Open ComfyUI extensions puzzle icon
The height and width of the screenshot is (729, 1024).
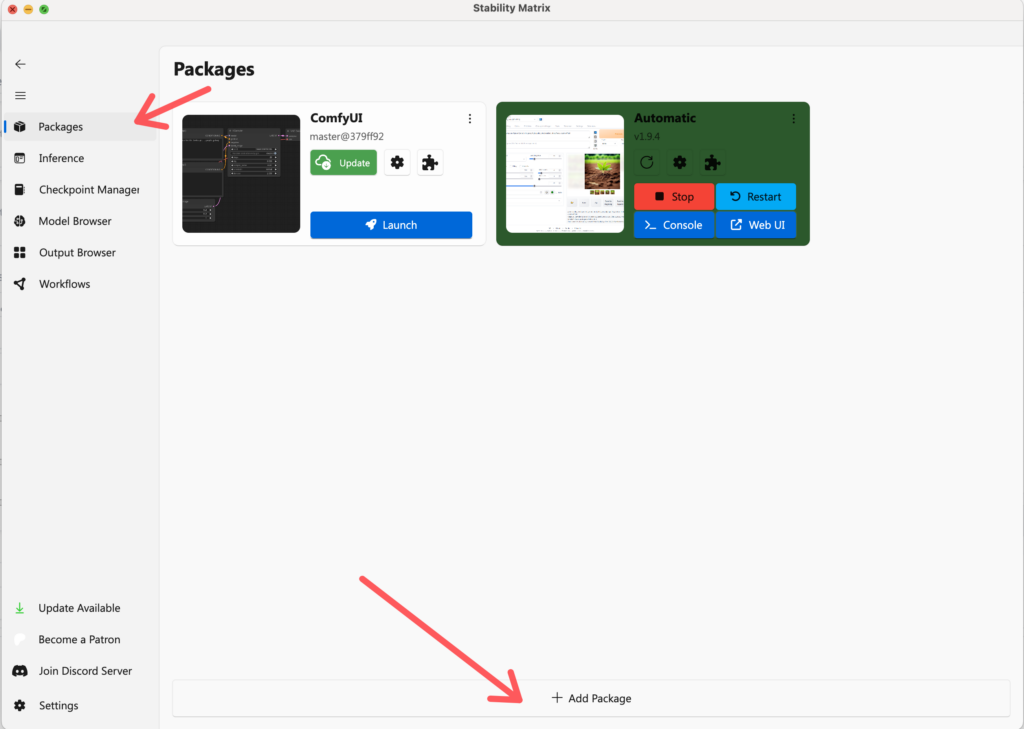430,163
